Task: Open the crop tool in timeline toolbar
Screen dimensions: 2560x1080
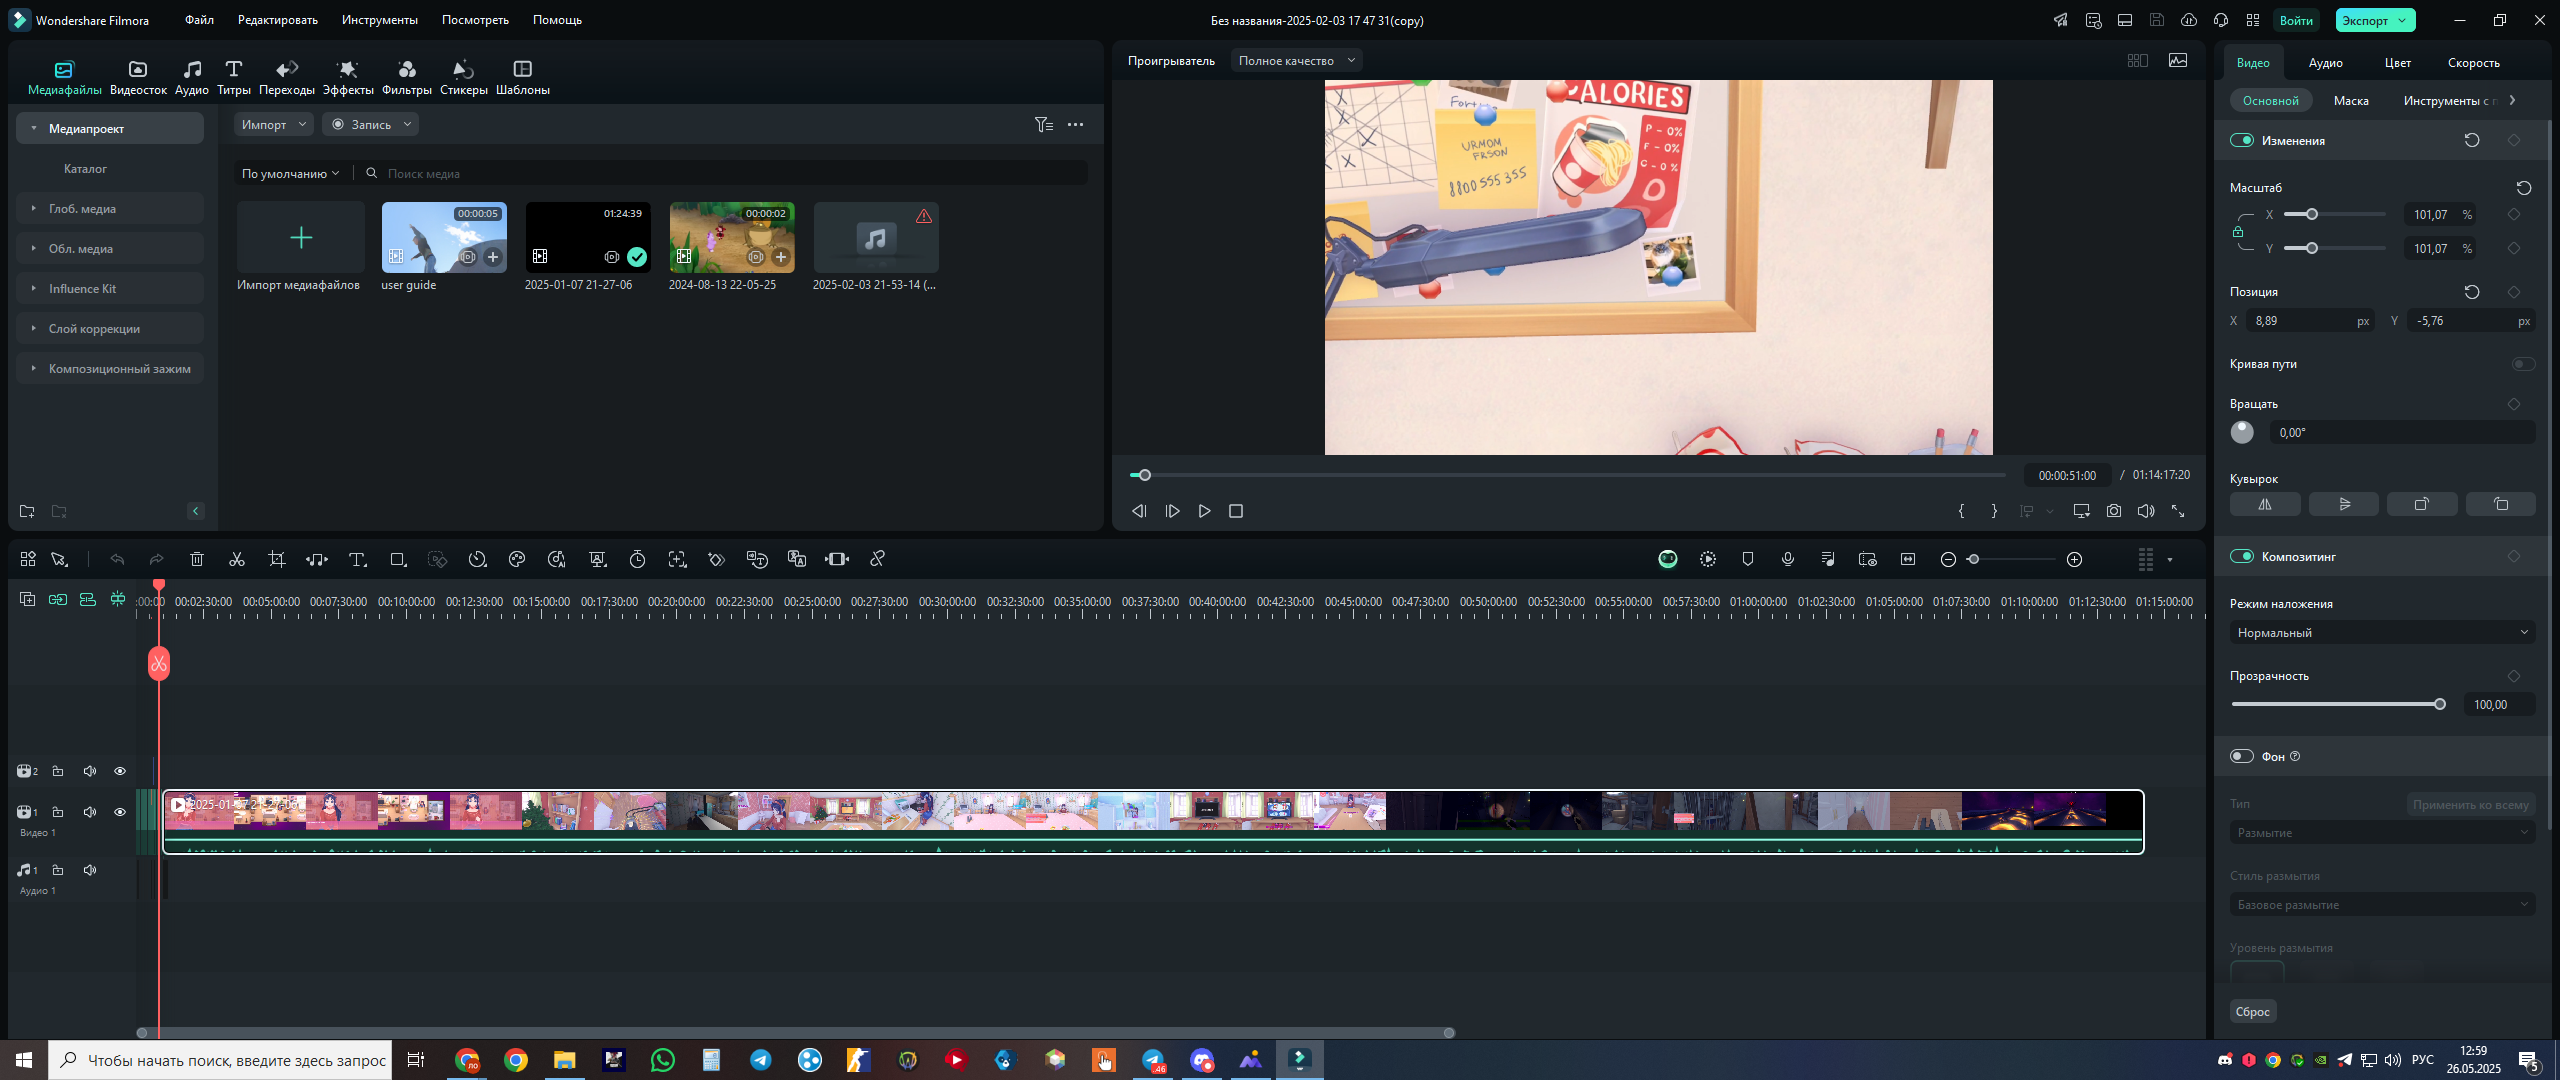Action: [277, 559]
